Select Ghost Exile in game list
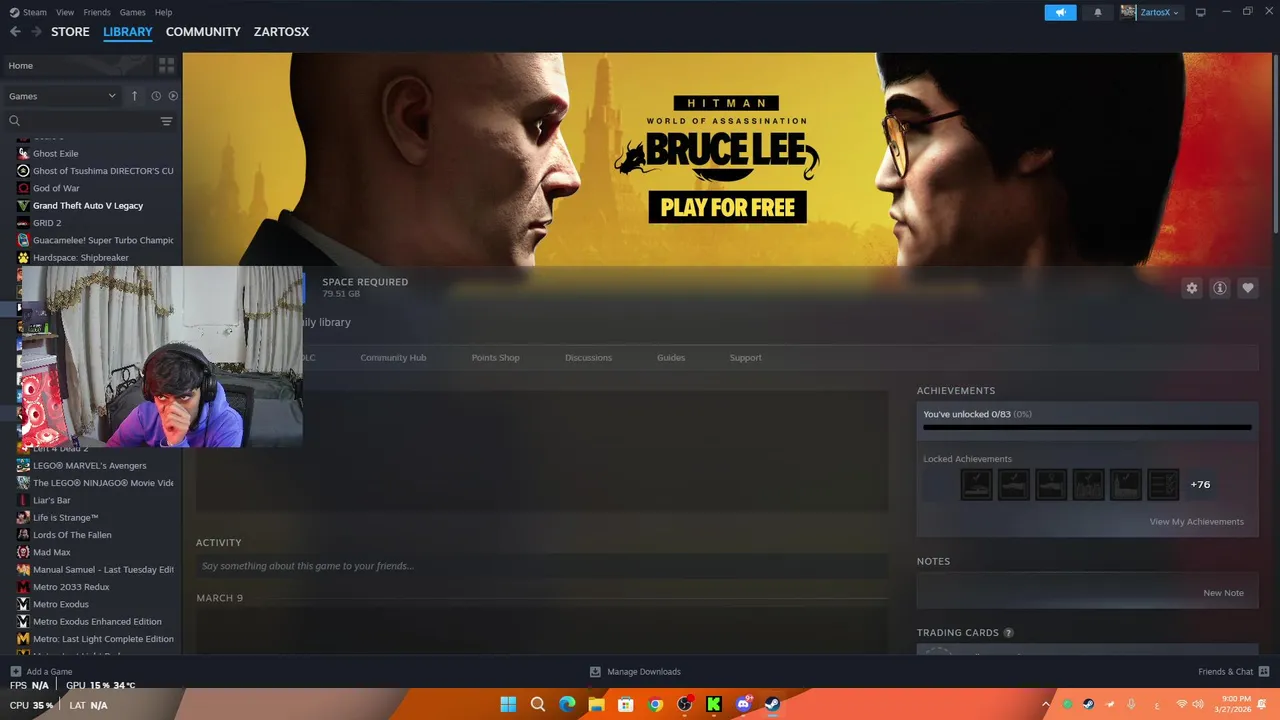The width and height of the screenshot is (1280, 720). point(55,153)
